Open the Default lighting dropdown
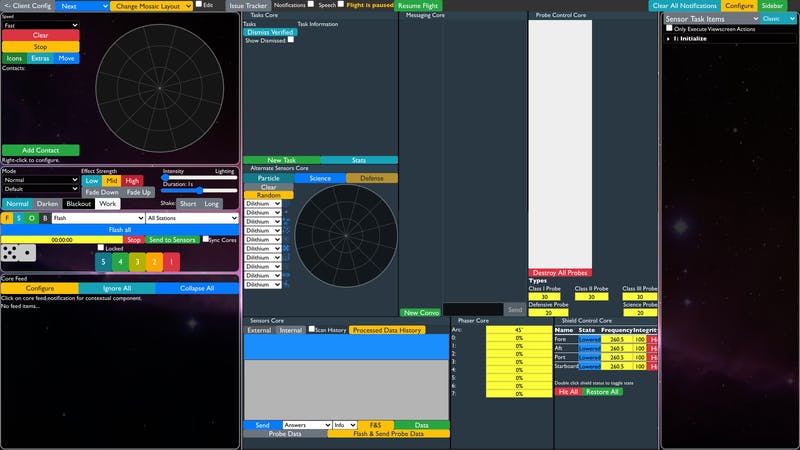 pyautogui.click(x=40, y=189)
